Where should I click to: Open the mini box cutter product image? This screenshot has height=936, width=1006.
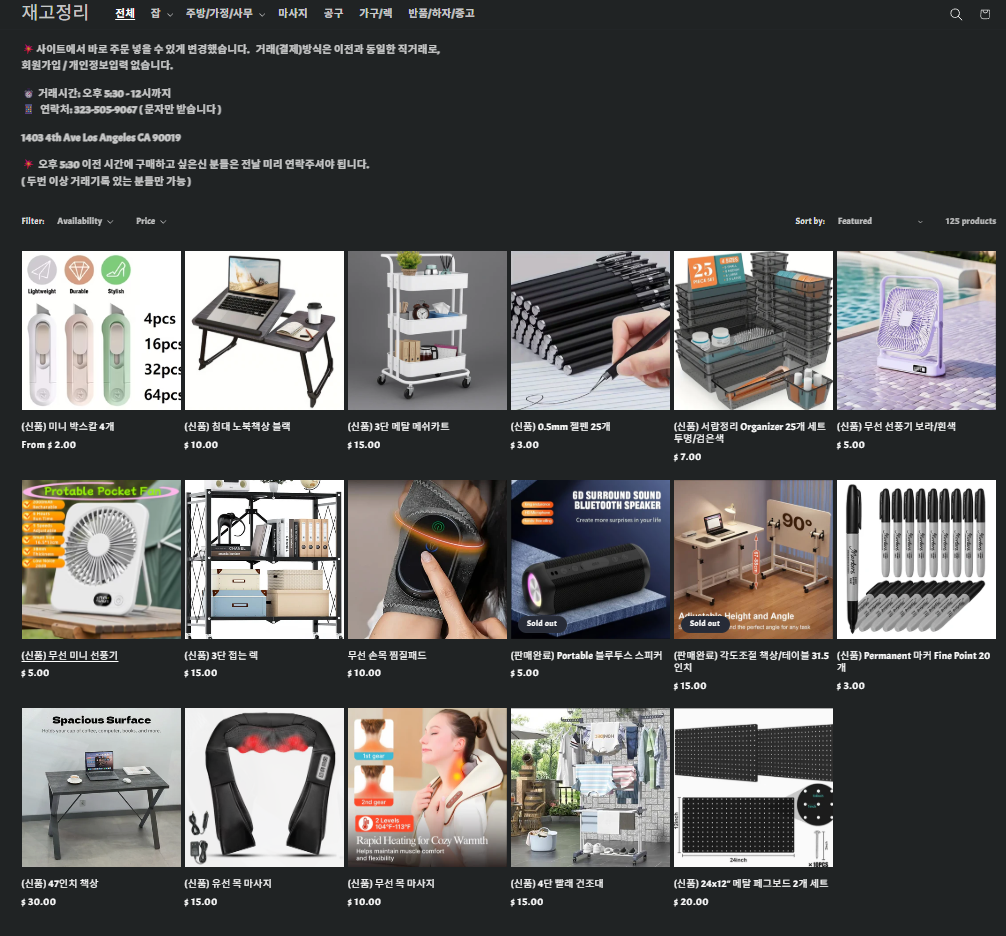101,330
